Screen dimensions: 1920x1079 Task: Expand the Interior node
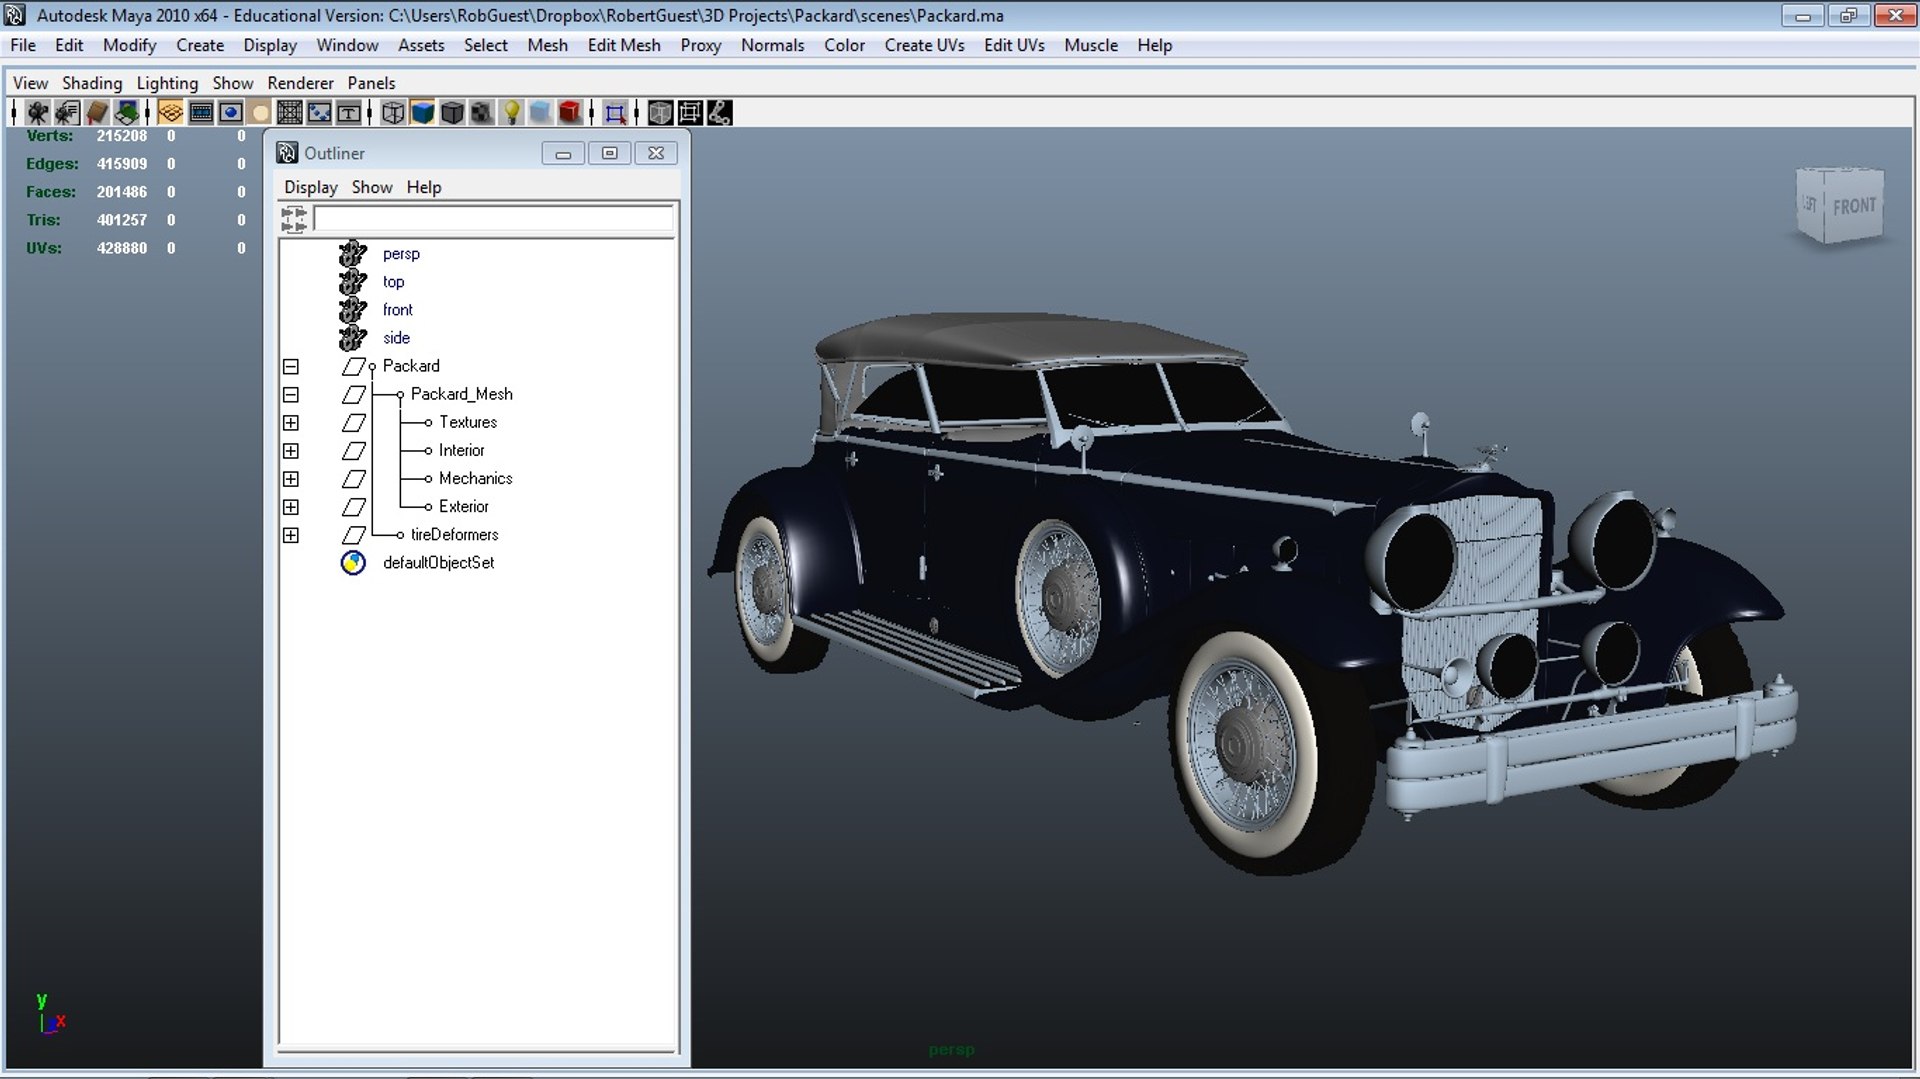point(291,451)
